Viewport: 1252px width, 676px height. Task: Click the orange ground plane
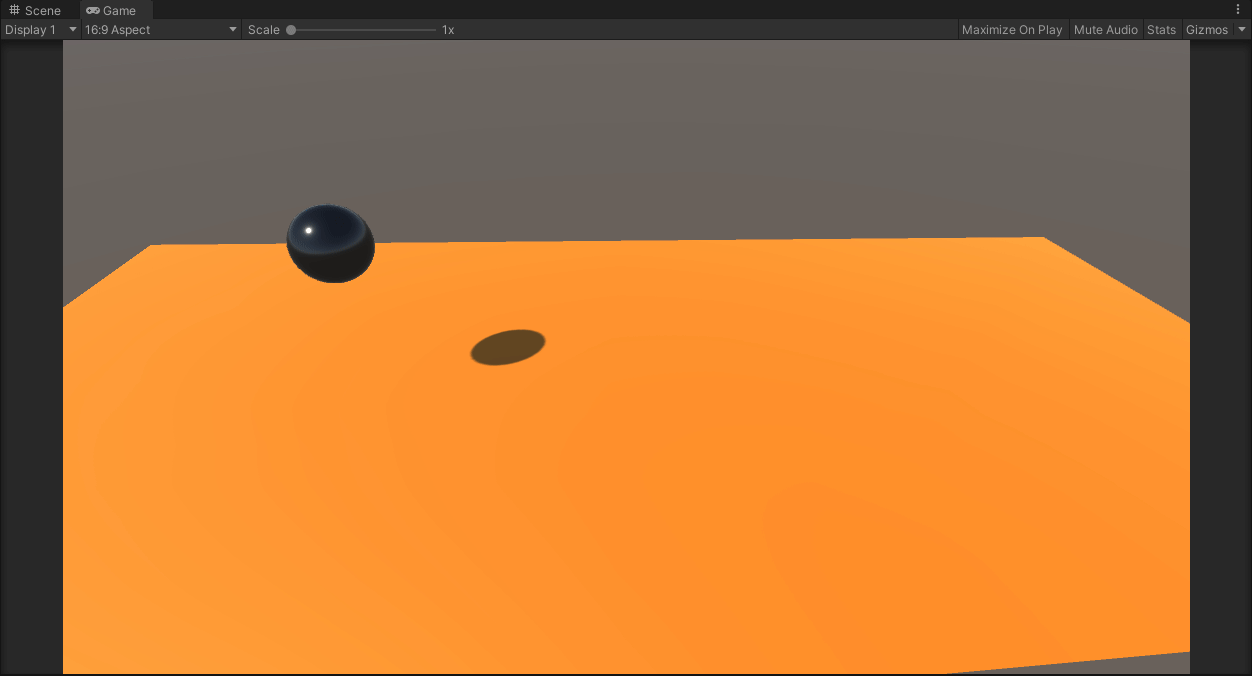pos(700,500)
